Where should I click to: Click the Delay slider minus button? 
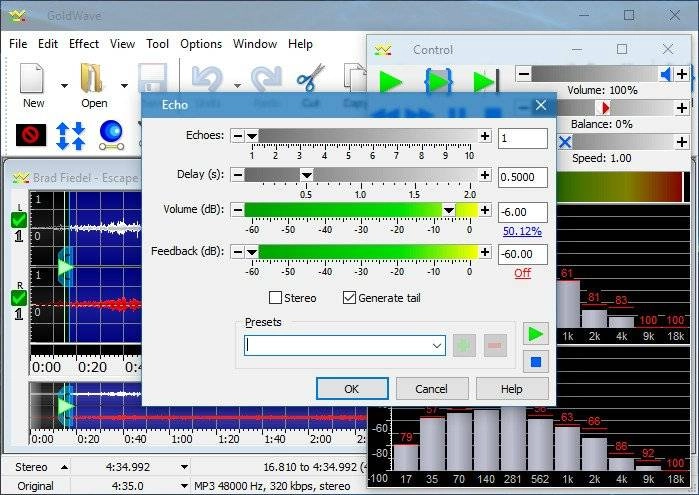(238, 175)
